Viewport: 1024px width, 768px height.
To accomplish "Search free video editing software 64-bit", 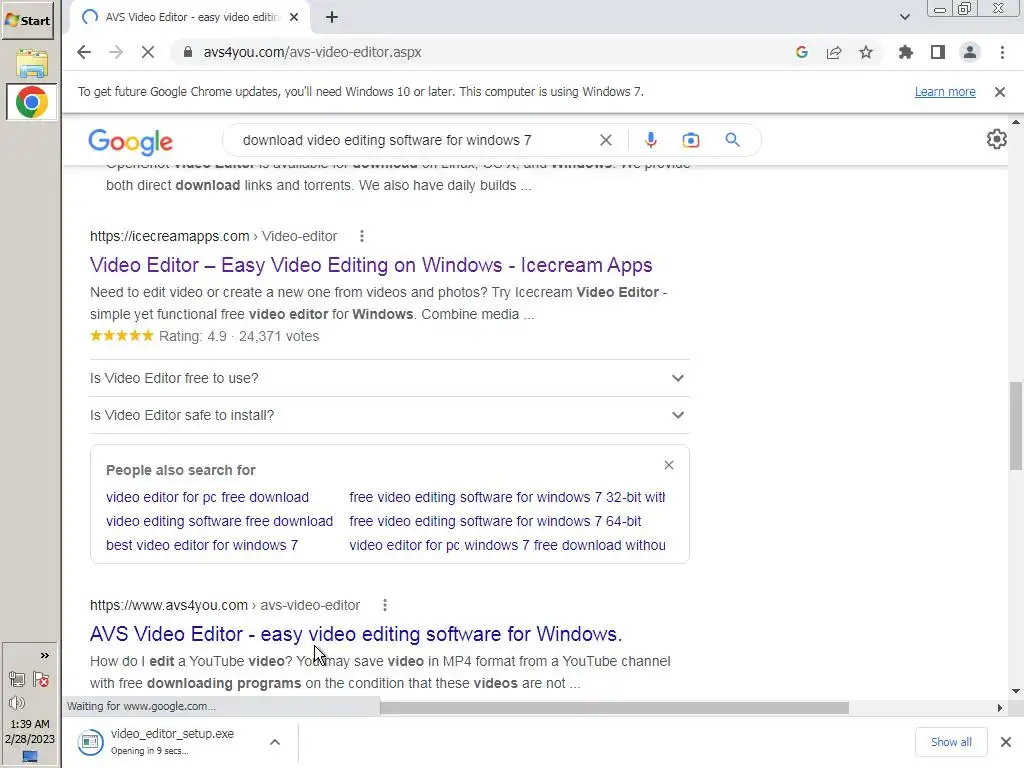I will (x=495, y=521).
